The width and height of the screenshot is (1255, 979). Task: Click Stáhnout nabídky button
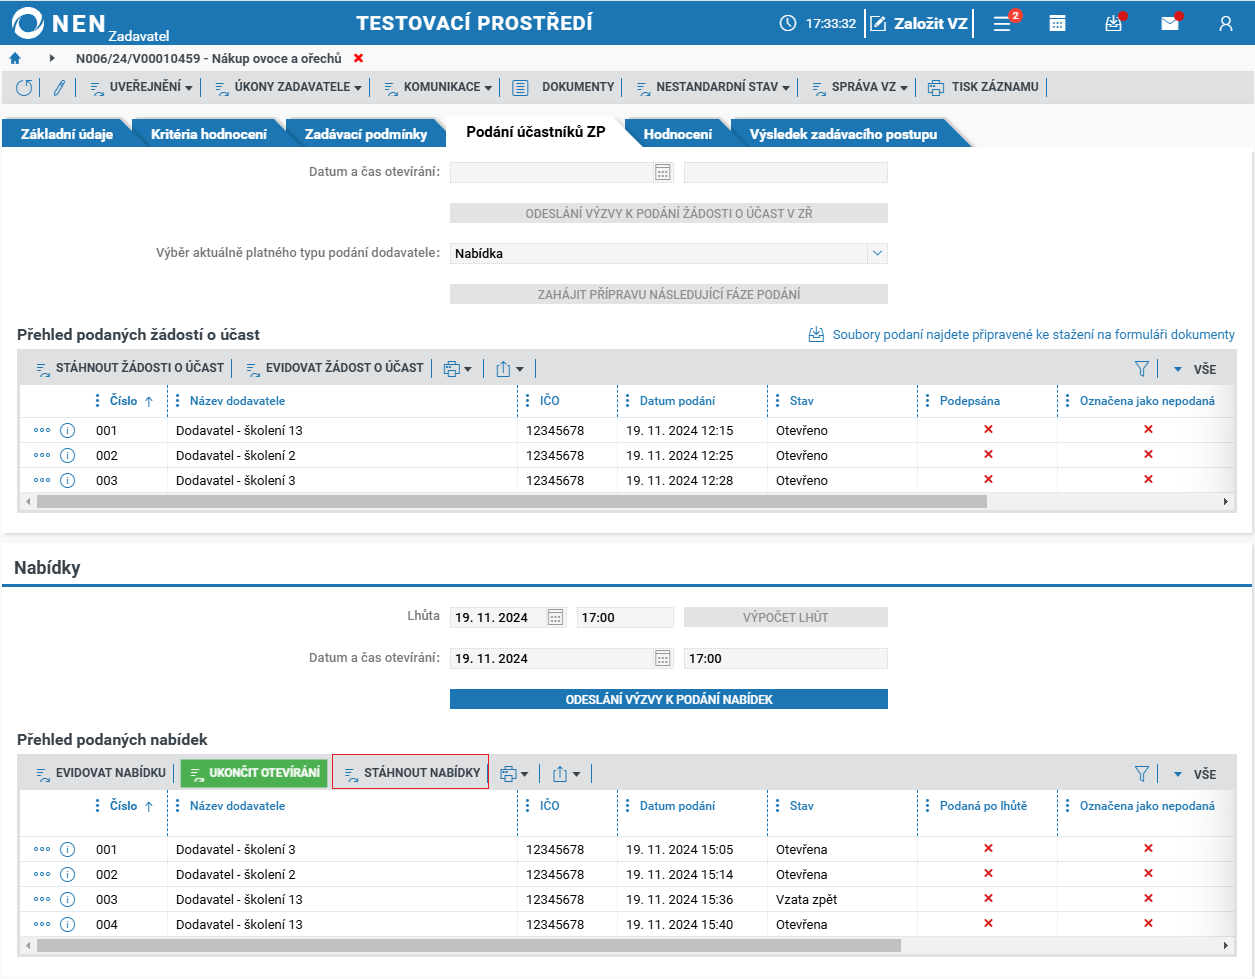[x=411, y=772]
